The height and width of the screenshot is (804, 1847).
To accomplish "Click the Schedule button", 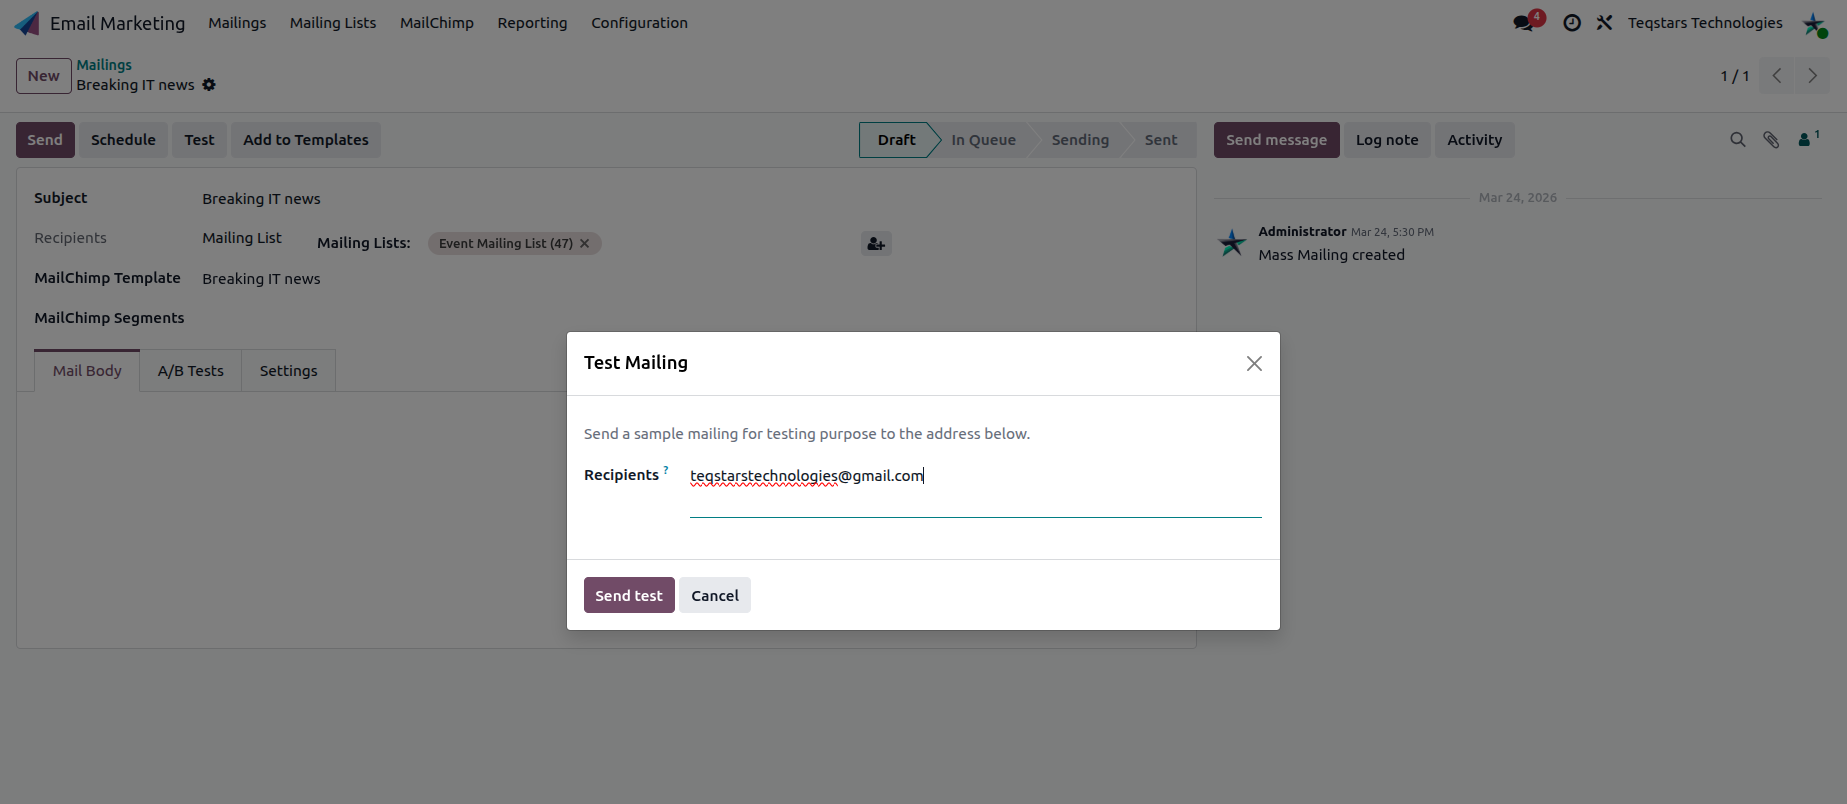I will click(123, 140).
